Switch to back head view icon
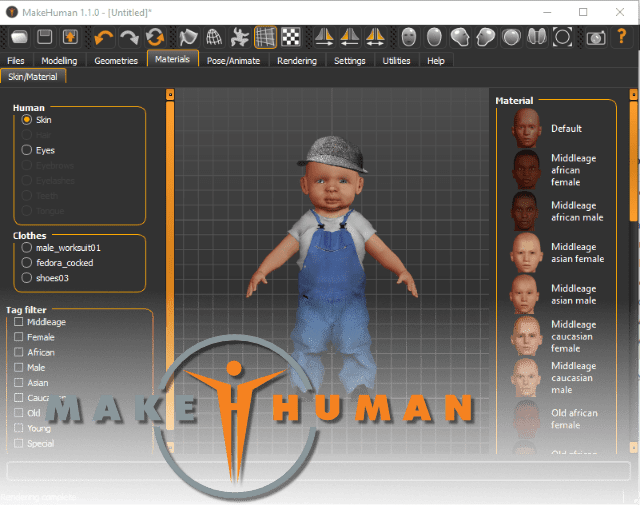The width and height of the screenshot is (640, 505). tap(434, 38)
